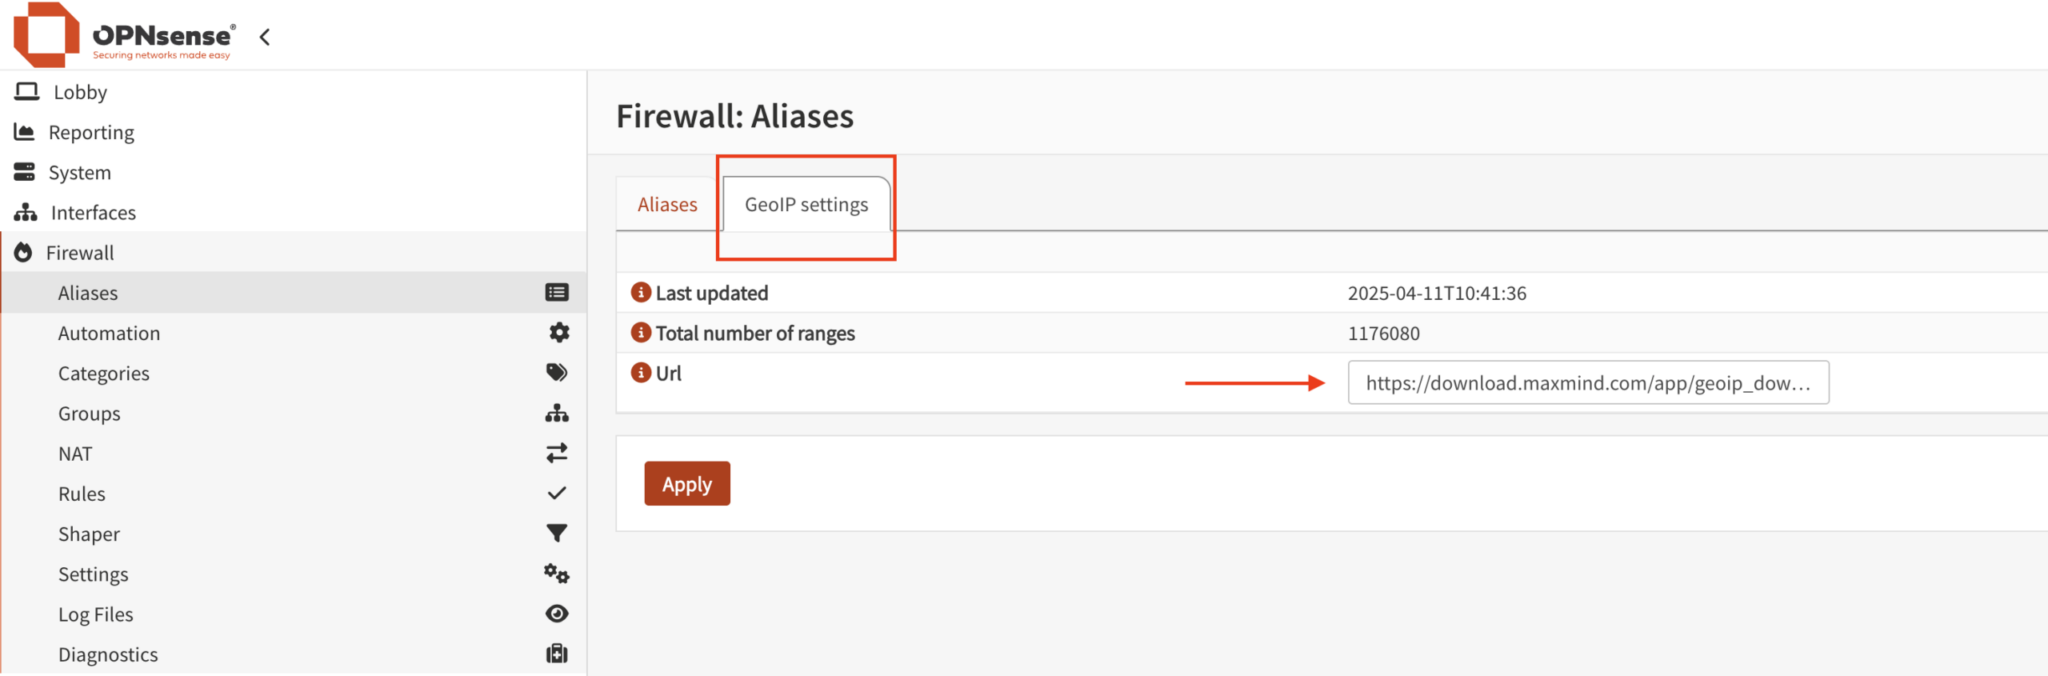Collapse the sidebar with the chevron
The height and width of the screenshot is (676, 2048).
point(264,36)
